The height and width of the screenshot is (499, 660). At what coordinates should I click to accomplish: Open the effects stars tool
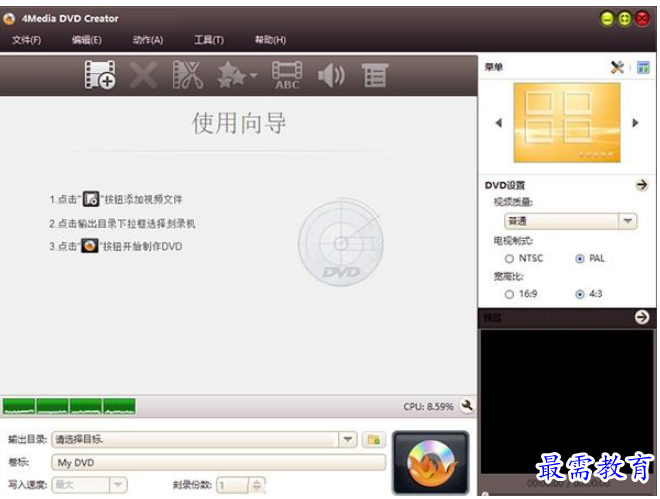tap(232, 75)
